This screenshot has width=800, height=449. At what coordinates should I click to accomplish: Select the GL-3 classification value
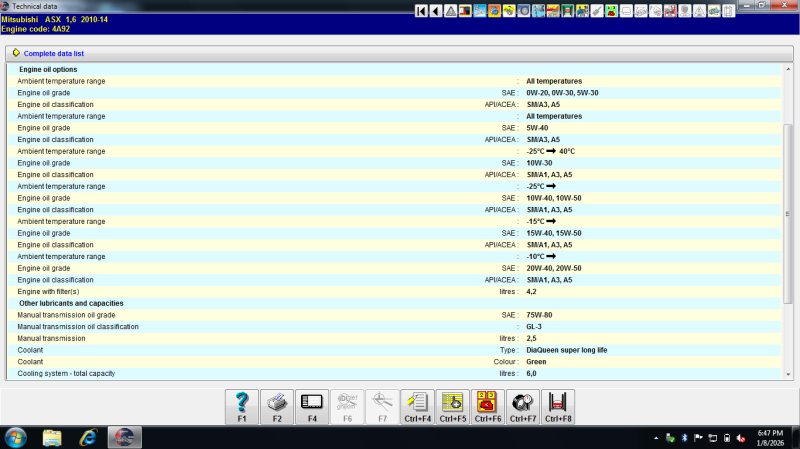(534, 327)
